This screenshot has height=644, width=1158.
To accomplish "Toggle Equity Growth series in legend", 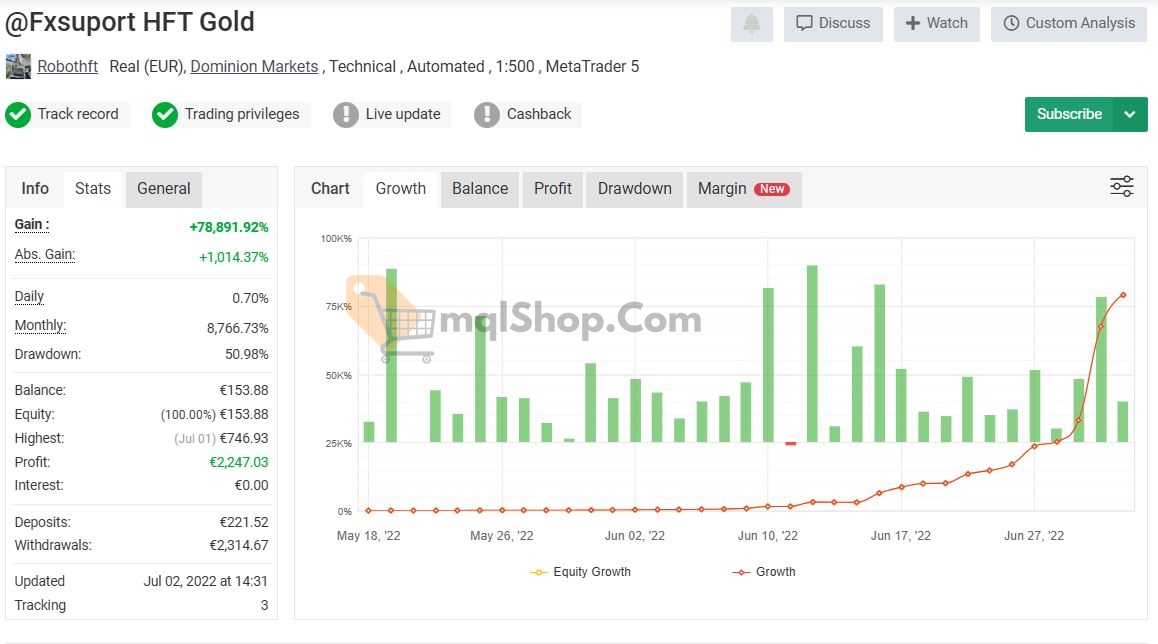I will point(581,572).
